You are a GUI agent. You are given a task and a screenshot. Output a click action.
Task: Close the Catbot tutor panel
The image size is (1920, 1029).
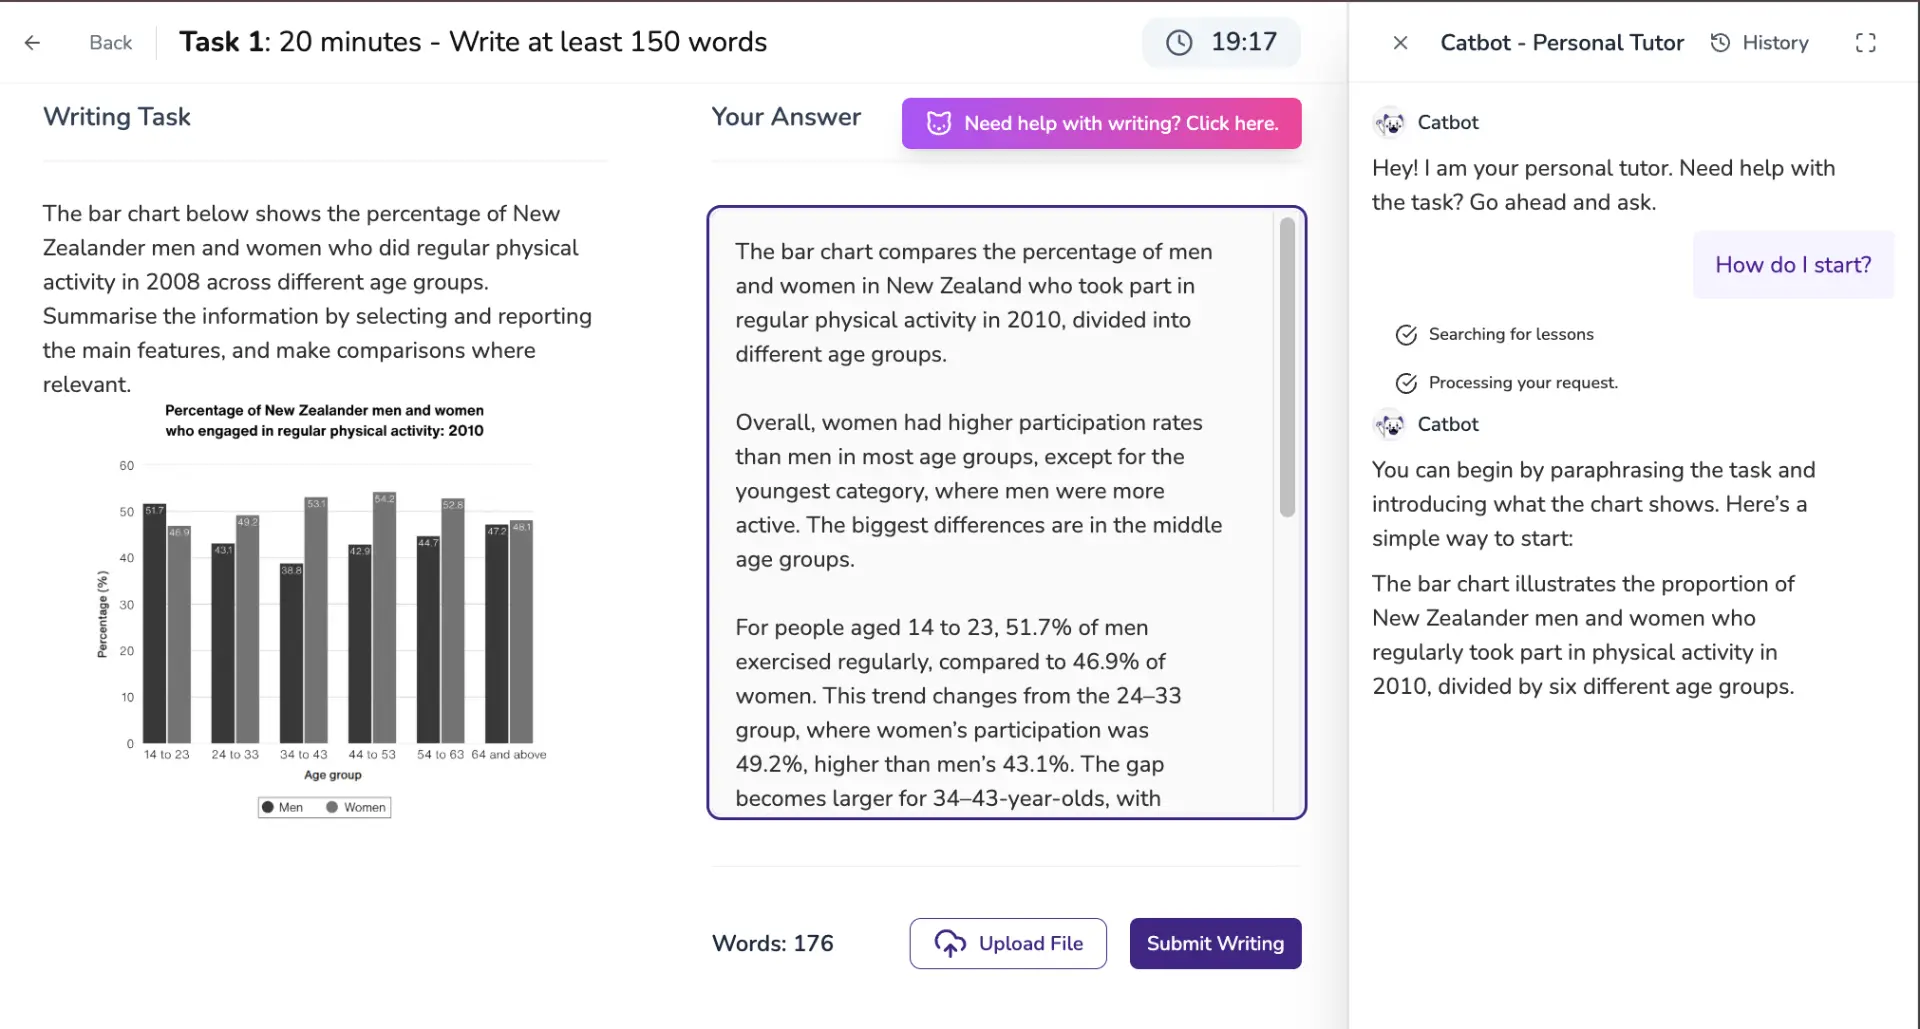1400,42
